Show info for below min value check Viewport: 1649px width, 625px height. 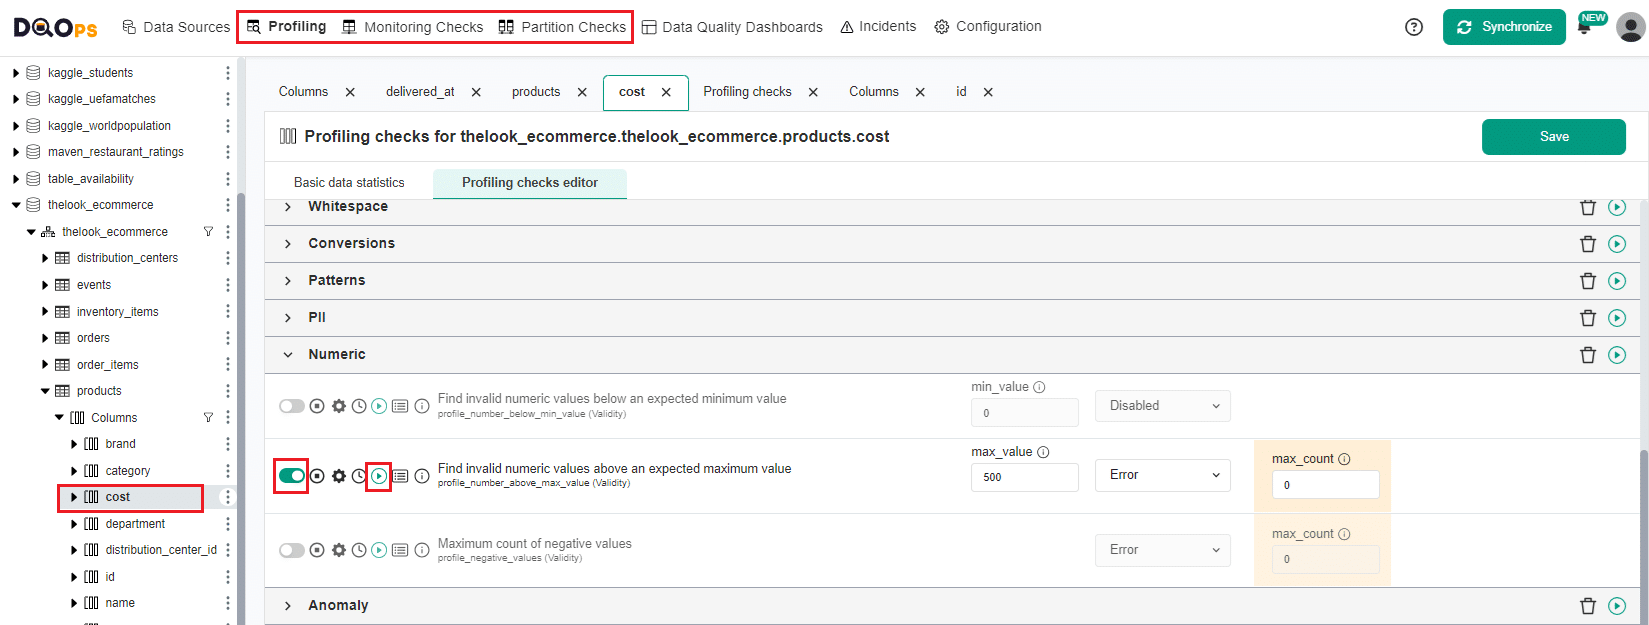(422, 406)
